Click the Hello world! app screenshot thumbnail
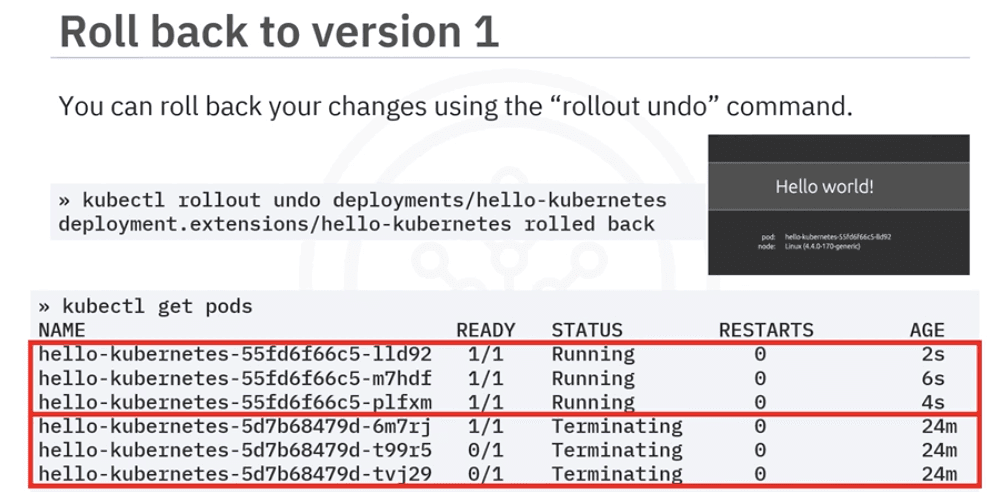This screenshot has height=492, width=1007. pyautogui.click(x=838, y=205)
